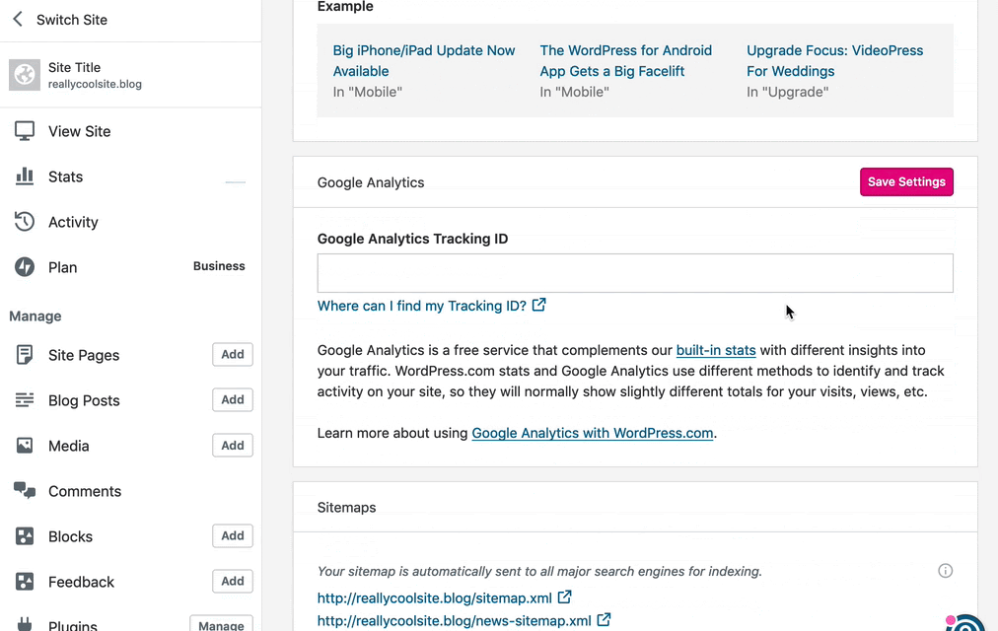Screen dimensions: 998x631
Task: Open the help bubble icon at bottom right
Action: pos(966,623)
